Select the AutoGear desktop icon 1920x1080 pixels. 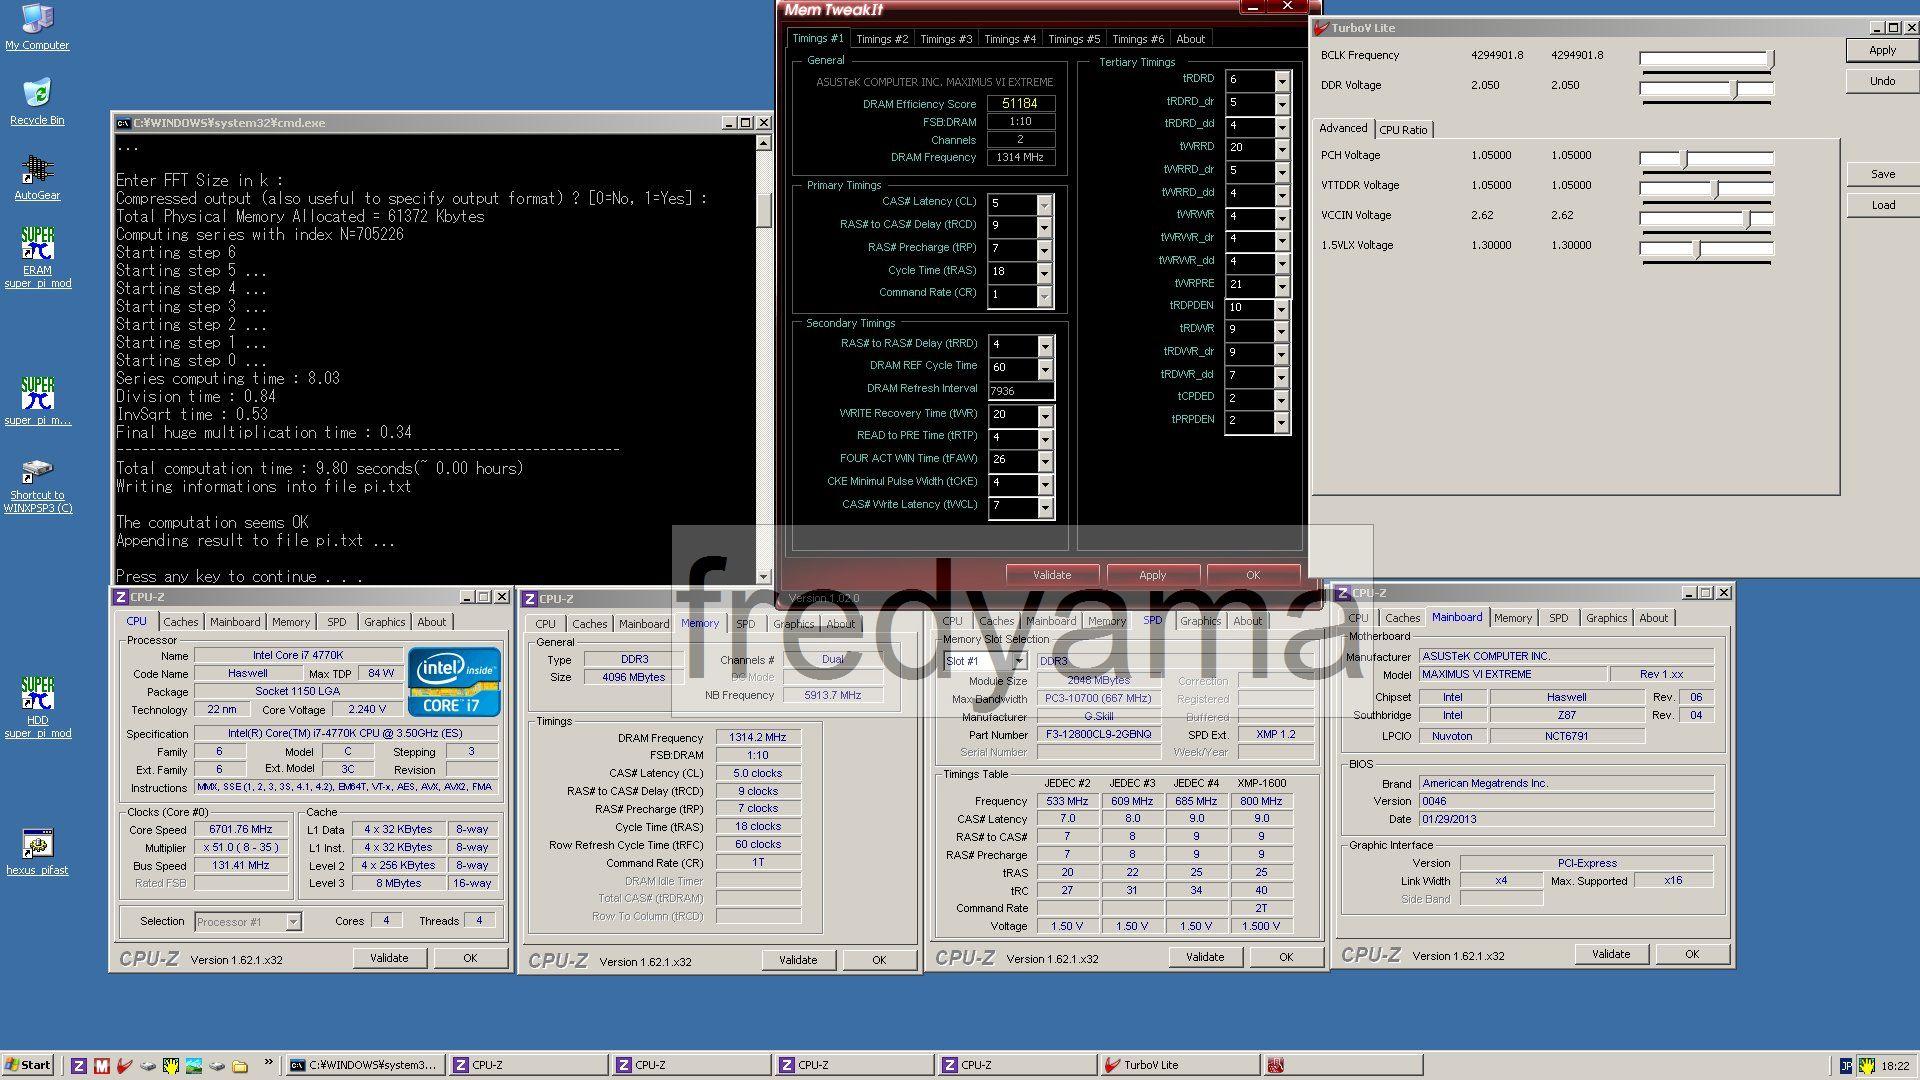tap(37, 177)
